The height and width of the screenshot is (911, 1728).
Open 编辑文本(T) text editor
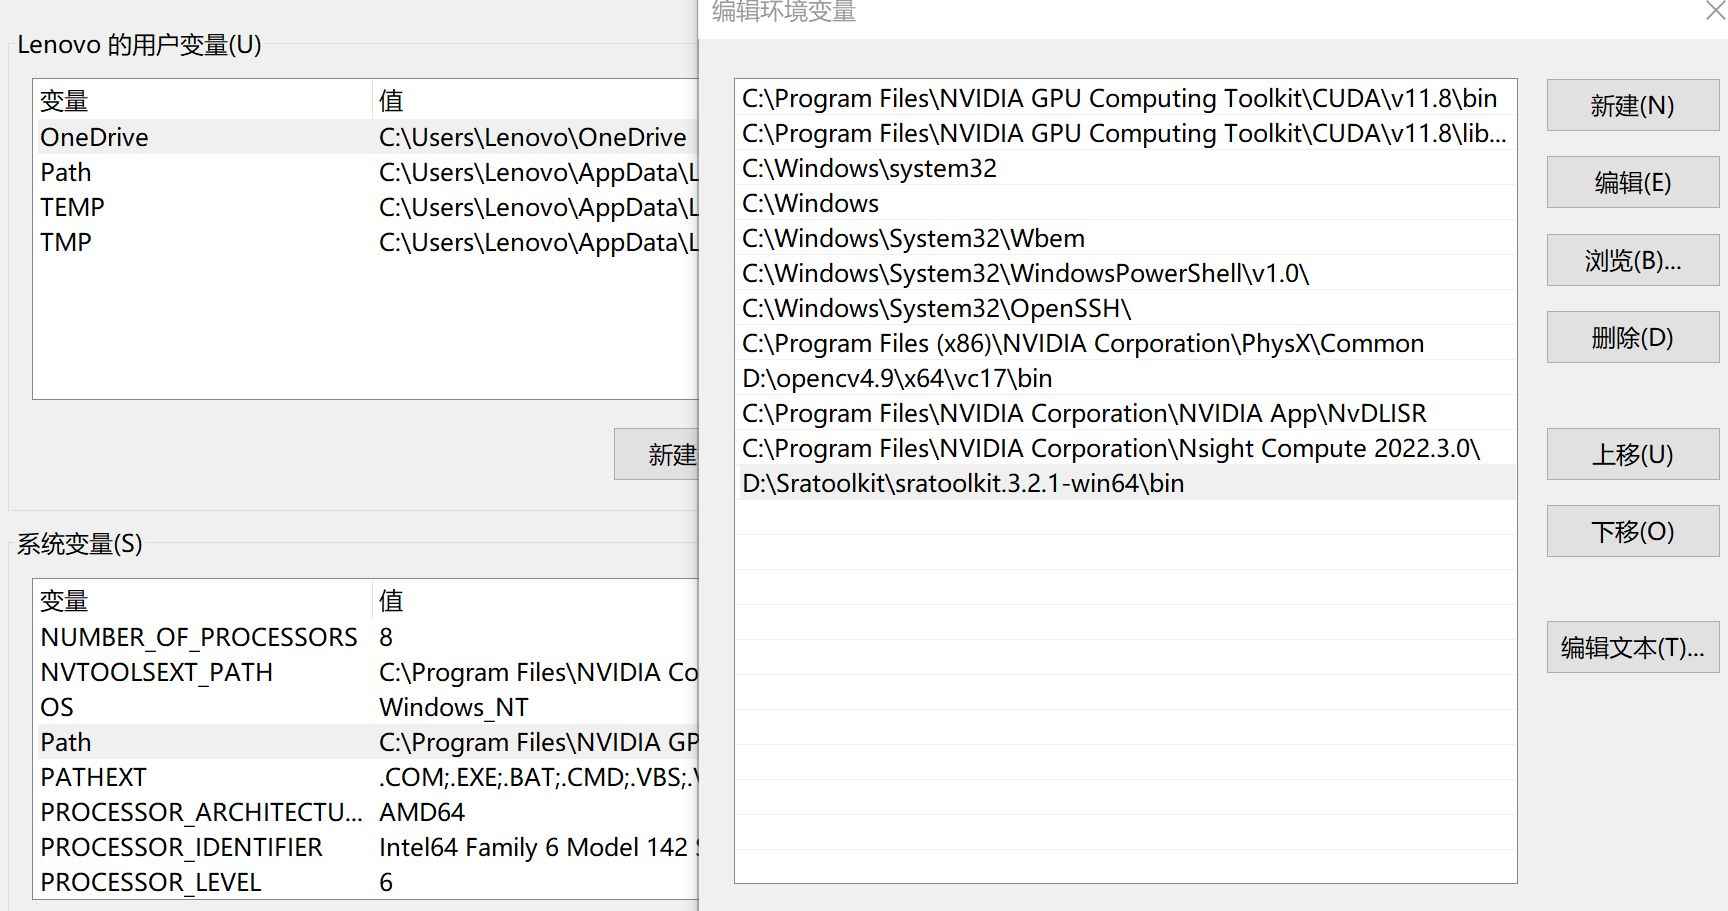(x=1632, y=647)
